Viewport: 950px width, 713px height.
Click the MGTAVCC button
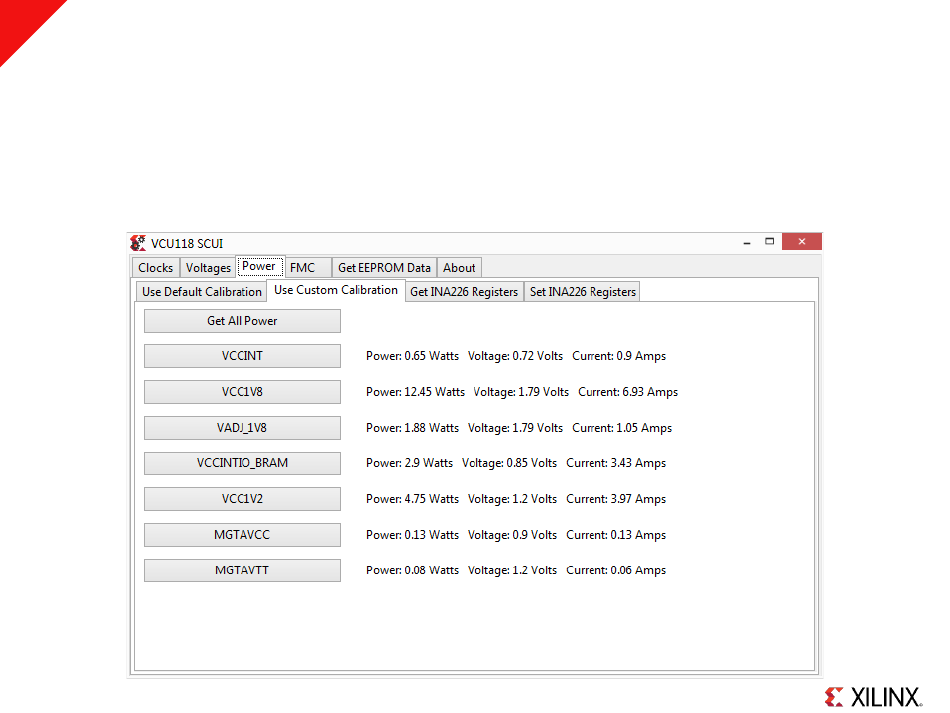point(242,535)
